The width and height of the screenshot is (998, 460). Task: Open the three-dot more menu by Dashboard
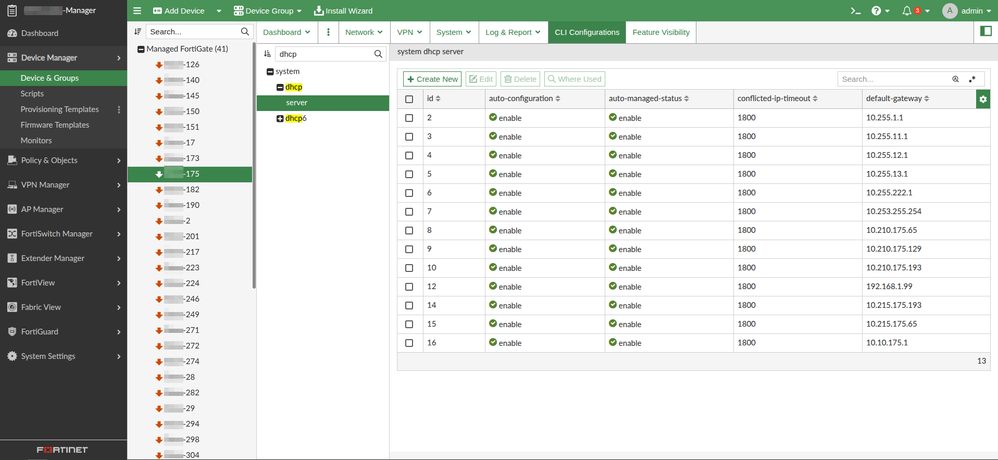328,32
